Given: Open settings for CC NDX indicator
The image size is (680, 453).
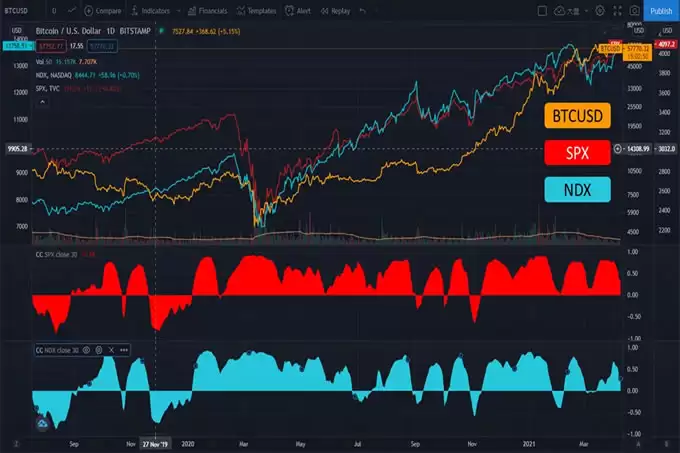Looking at the screenshot, I should coord(100,351).
